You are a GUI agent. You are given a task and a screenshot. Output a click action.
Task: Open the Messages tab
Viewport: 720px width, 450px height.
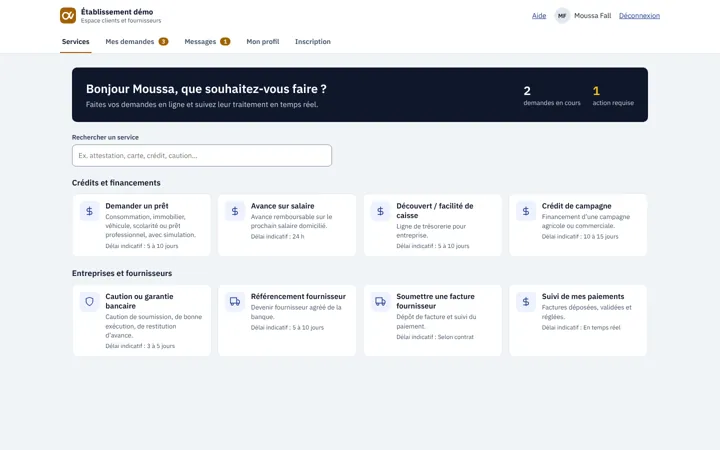click(207, 42)
